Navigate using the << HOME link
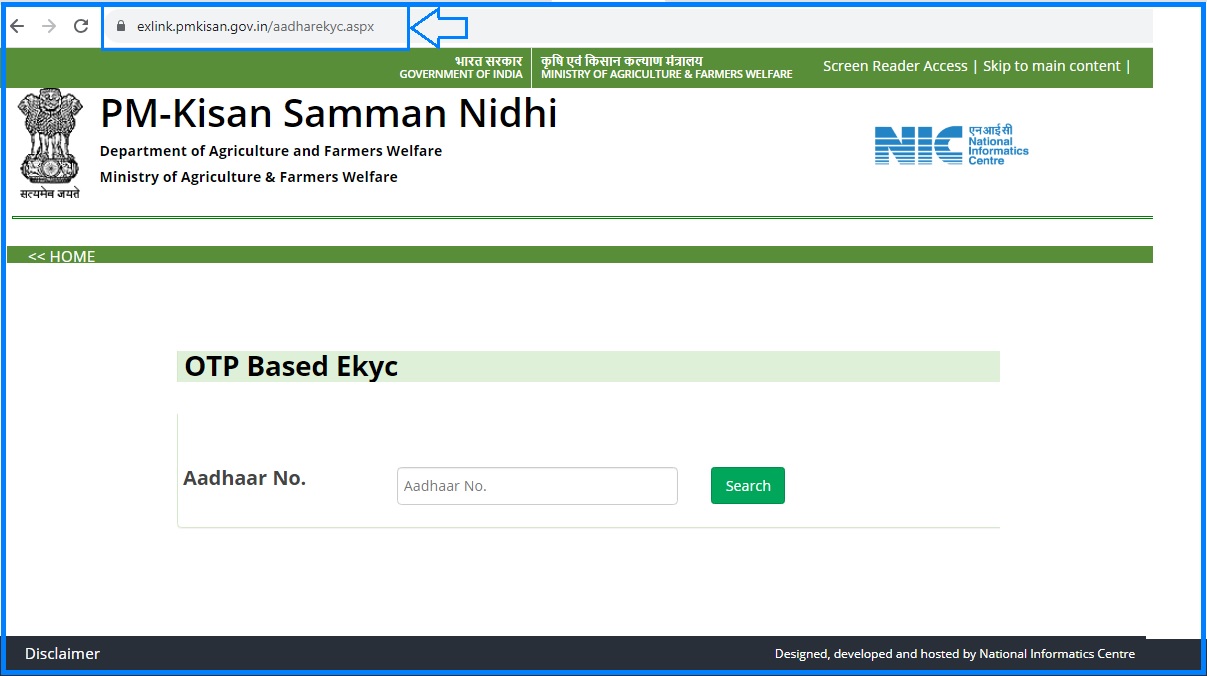The width and height of the screenshot is (1207, 676). tap(62, 256)
